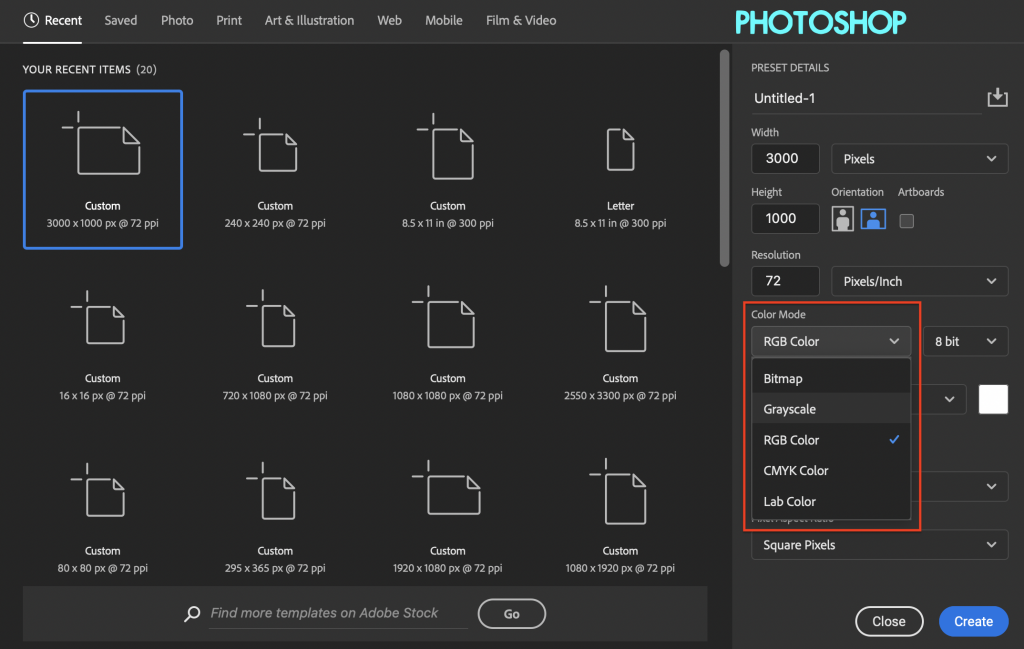Image resolution: width=1024 pixels, height=649 pixels.
Task: Enable the Artboards checkbox
Action: coord(906,221)
